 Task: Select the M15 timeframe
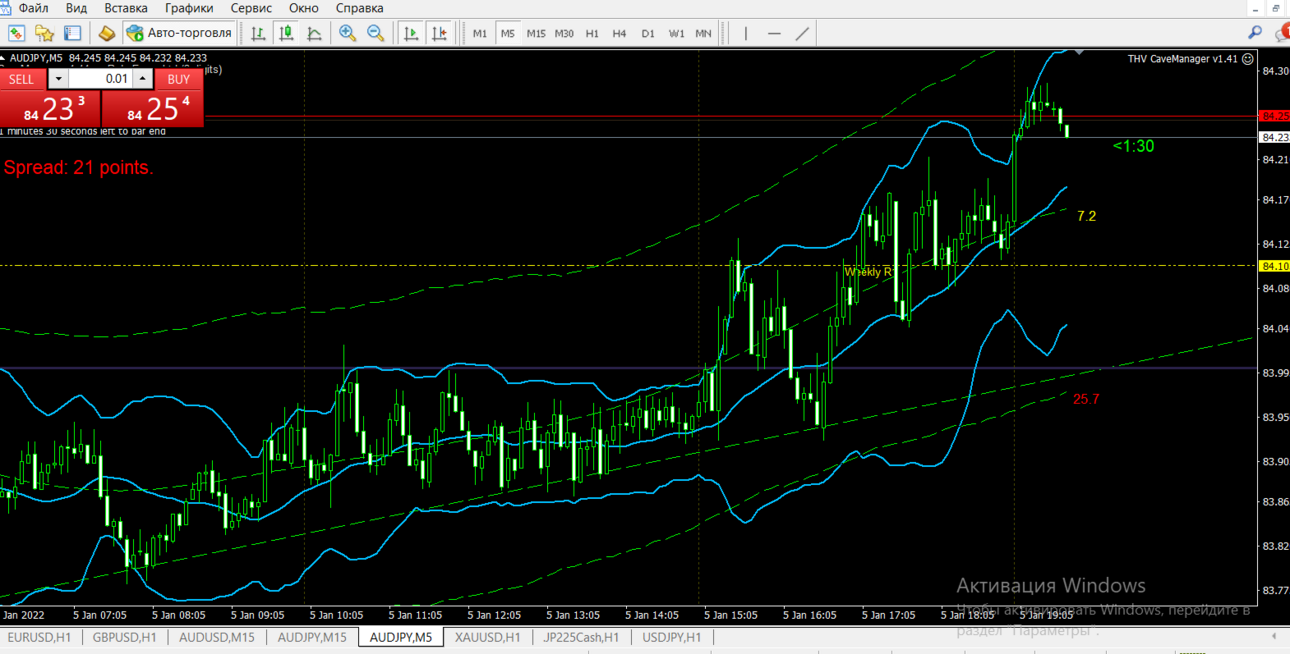[536, 33]
